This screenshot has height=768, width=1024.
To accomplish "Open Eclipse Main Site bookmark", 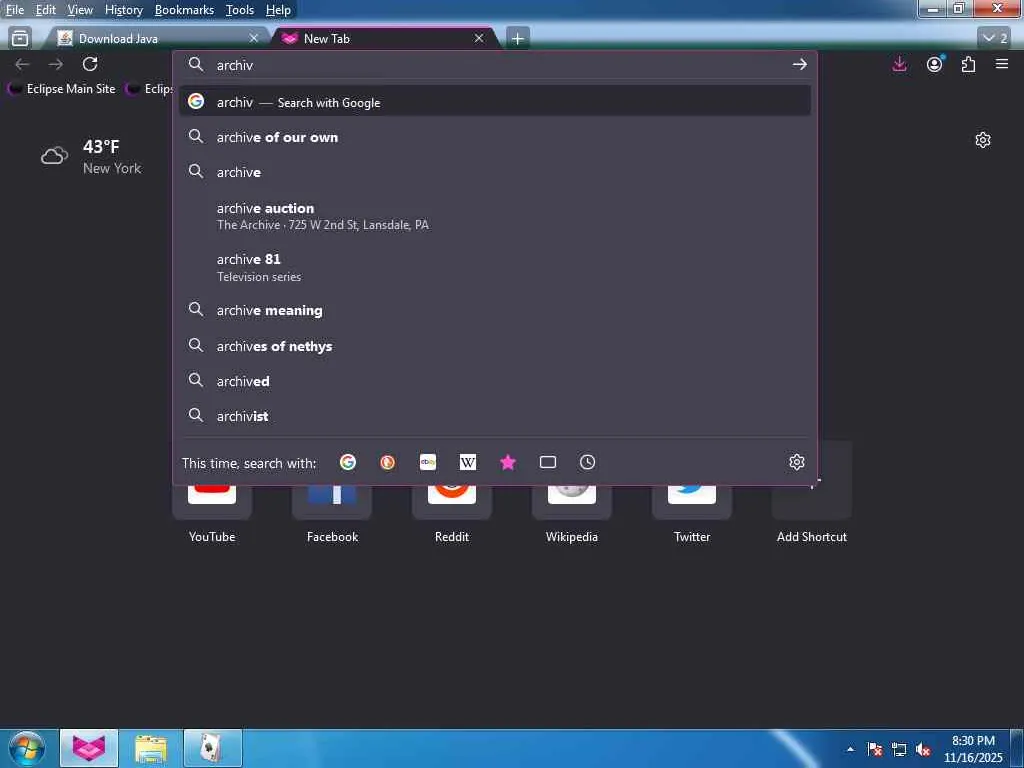I will pyautogui.click(x=62, y=89).
